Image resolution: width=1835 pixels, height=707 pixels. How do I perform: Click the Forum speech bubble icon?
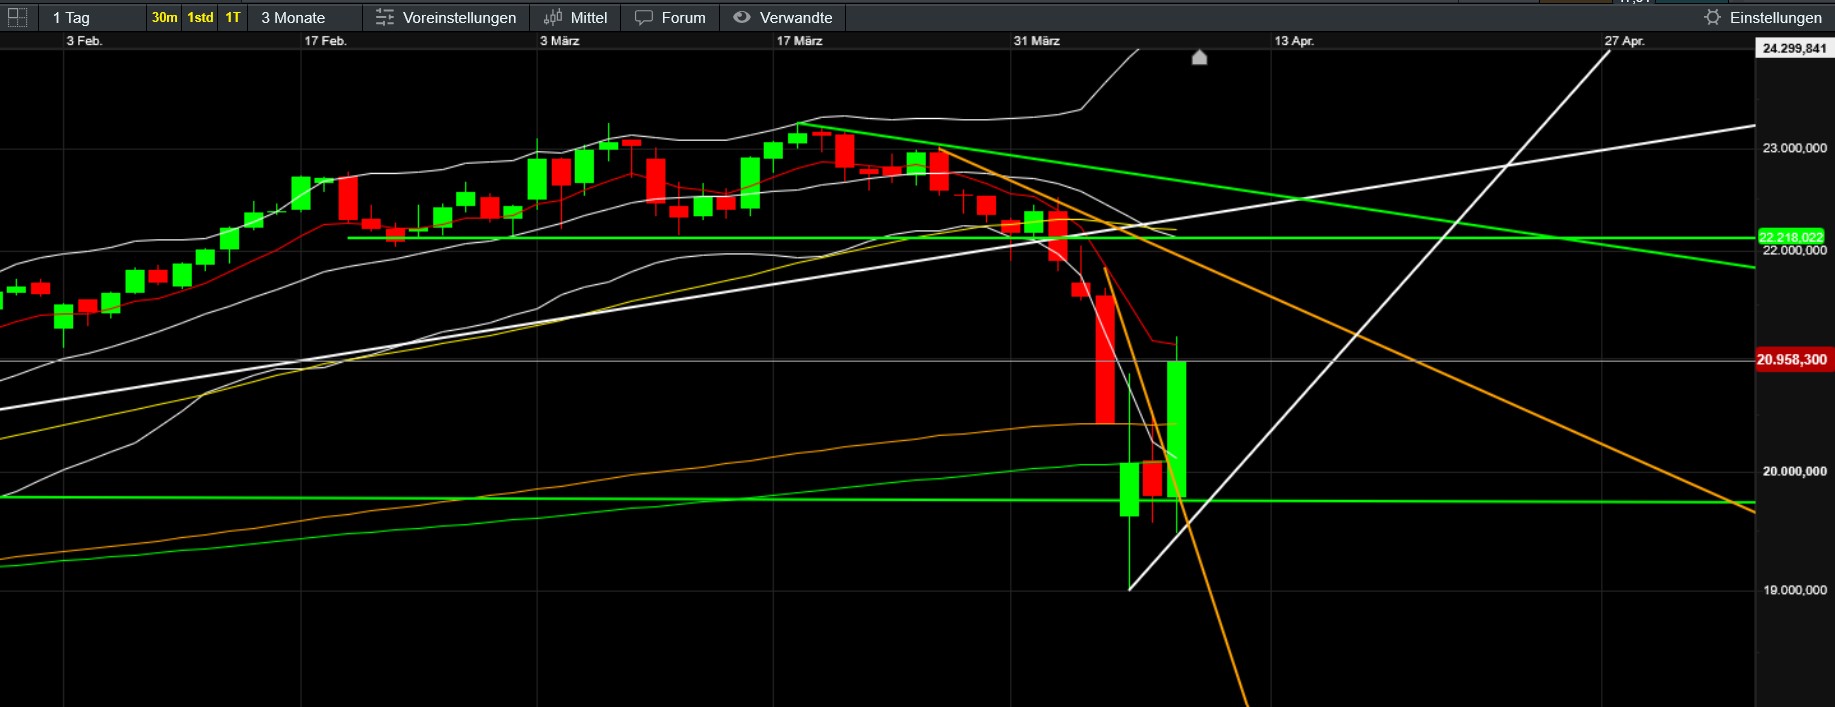tap(644, 17)
